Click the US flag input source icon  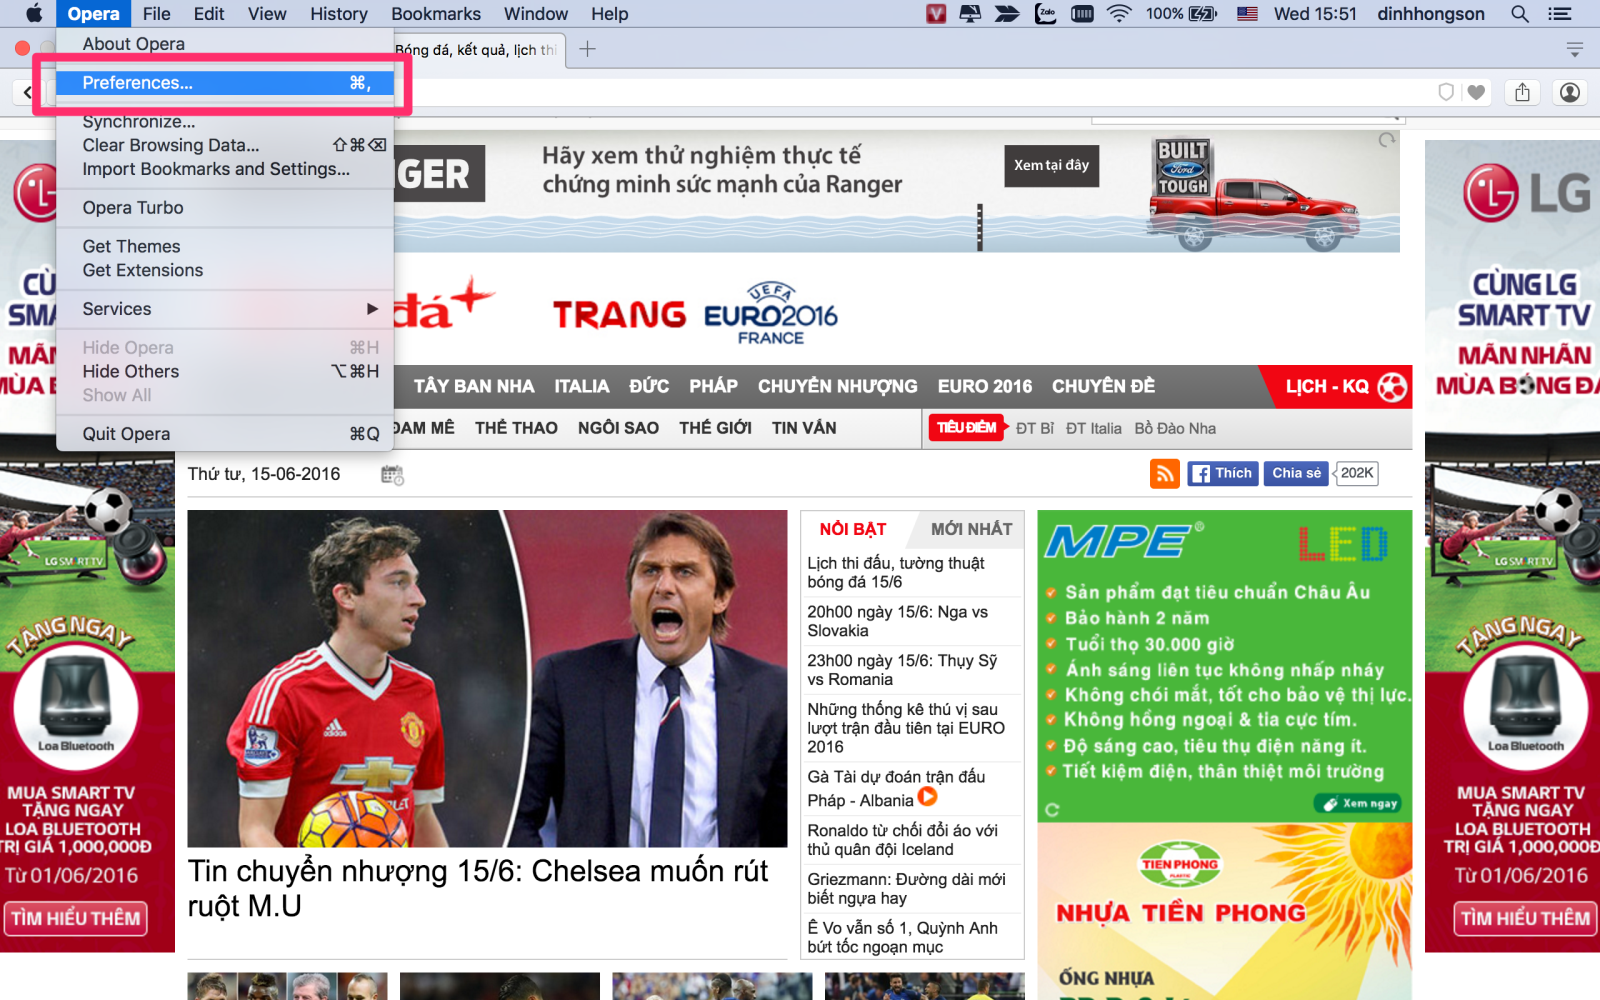[x=1247, y=13]
